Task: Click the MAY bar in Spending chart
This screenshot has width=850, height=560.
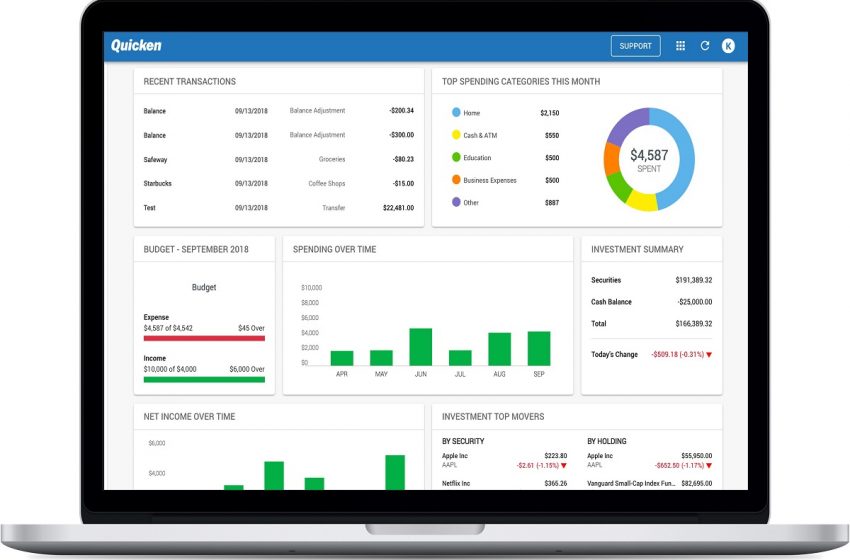Action: tap(381, 358)
